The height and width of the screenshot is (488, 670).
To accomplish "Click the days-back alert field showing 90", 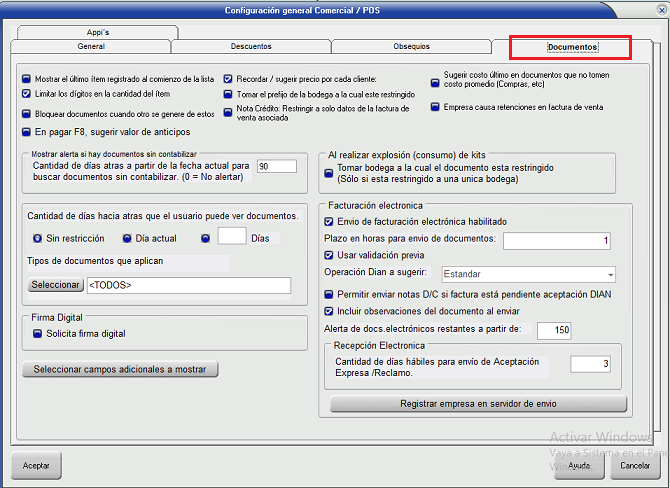I will (270, 167).
